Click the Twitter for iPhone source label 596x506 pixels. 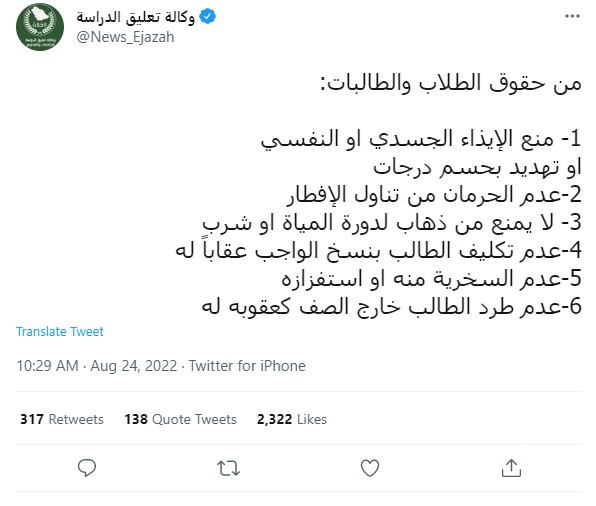[247, 366]
